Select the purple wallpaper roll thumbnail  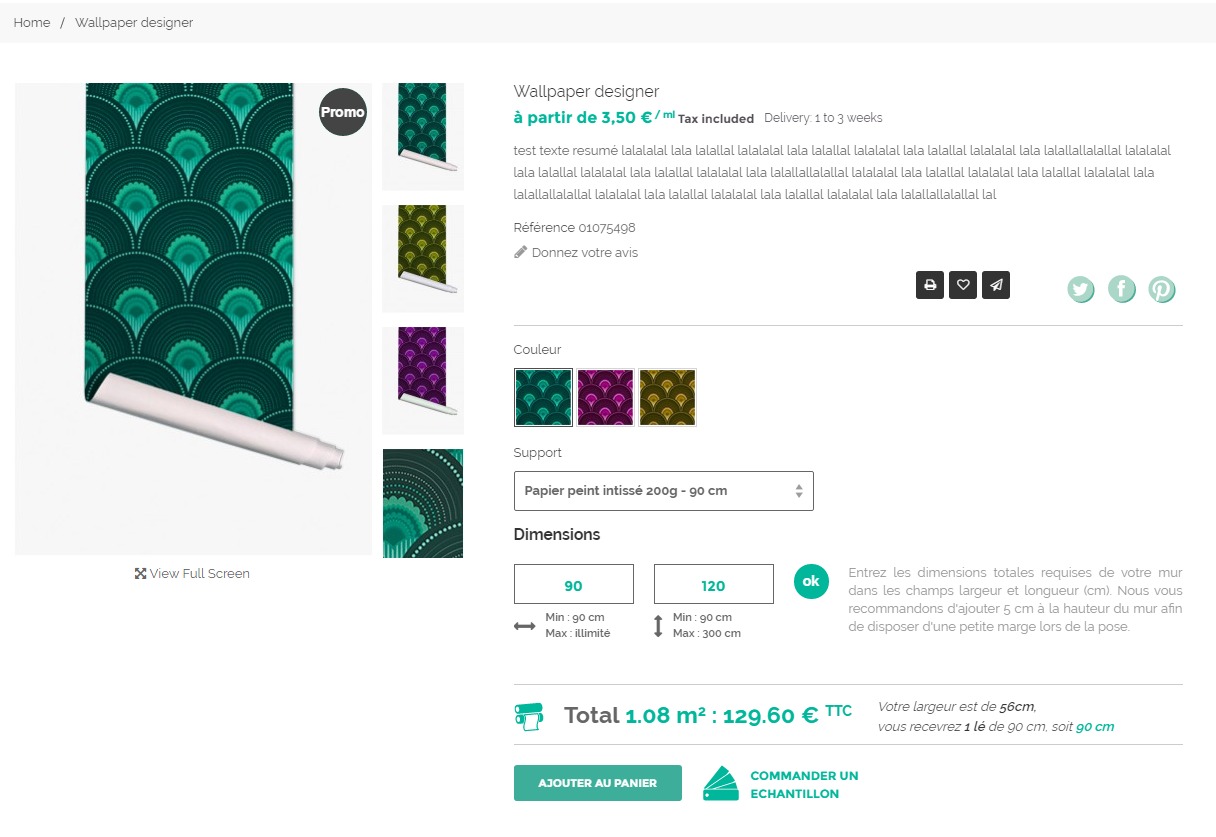[x=423, y=380]
